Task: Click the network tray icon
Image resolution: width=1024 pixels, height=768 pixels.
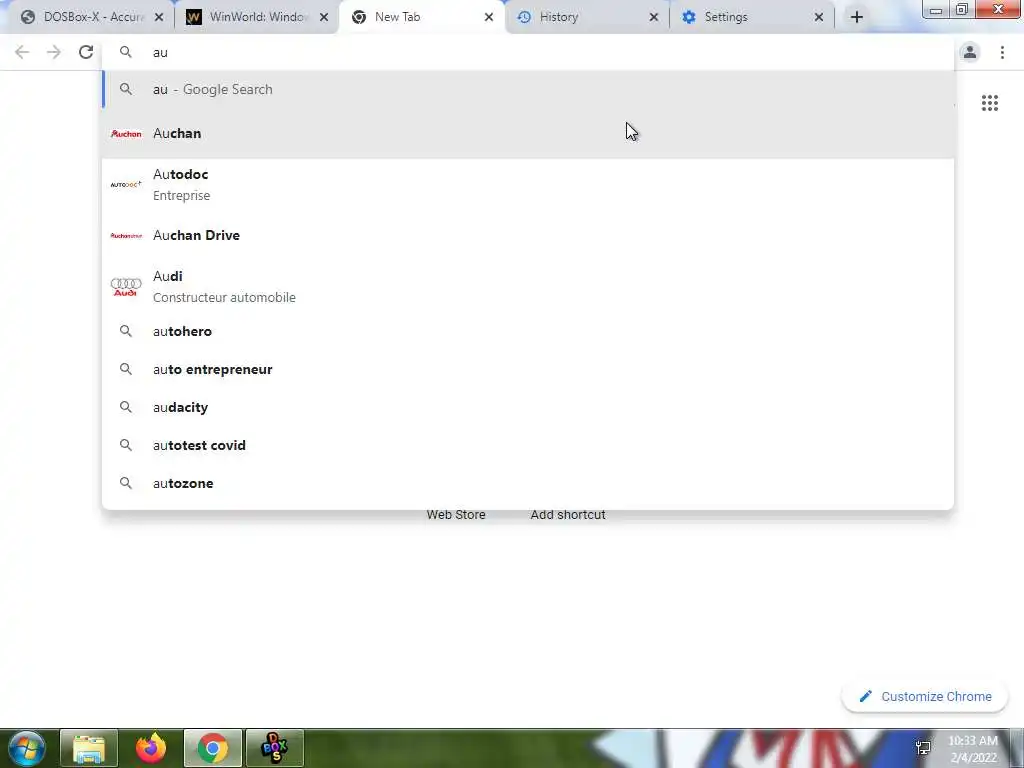Action: point(923,748)
